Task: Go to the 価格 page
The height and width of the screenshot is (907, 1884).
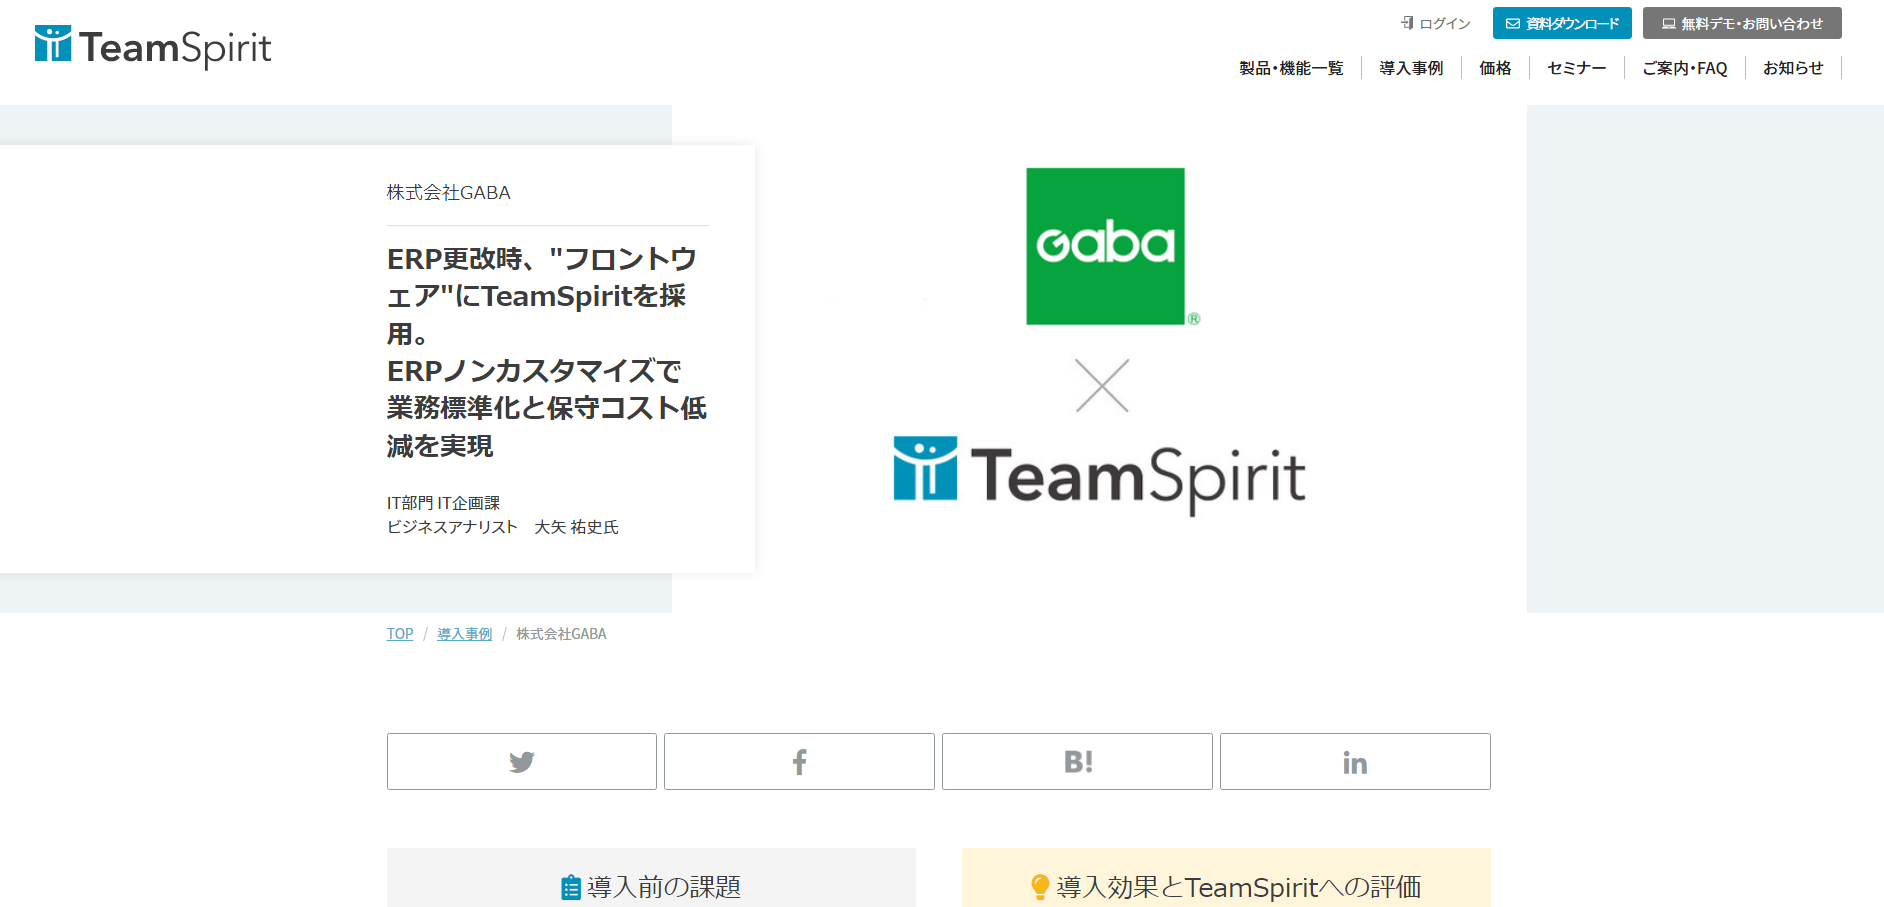Action: click(1495, 68)
